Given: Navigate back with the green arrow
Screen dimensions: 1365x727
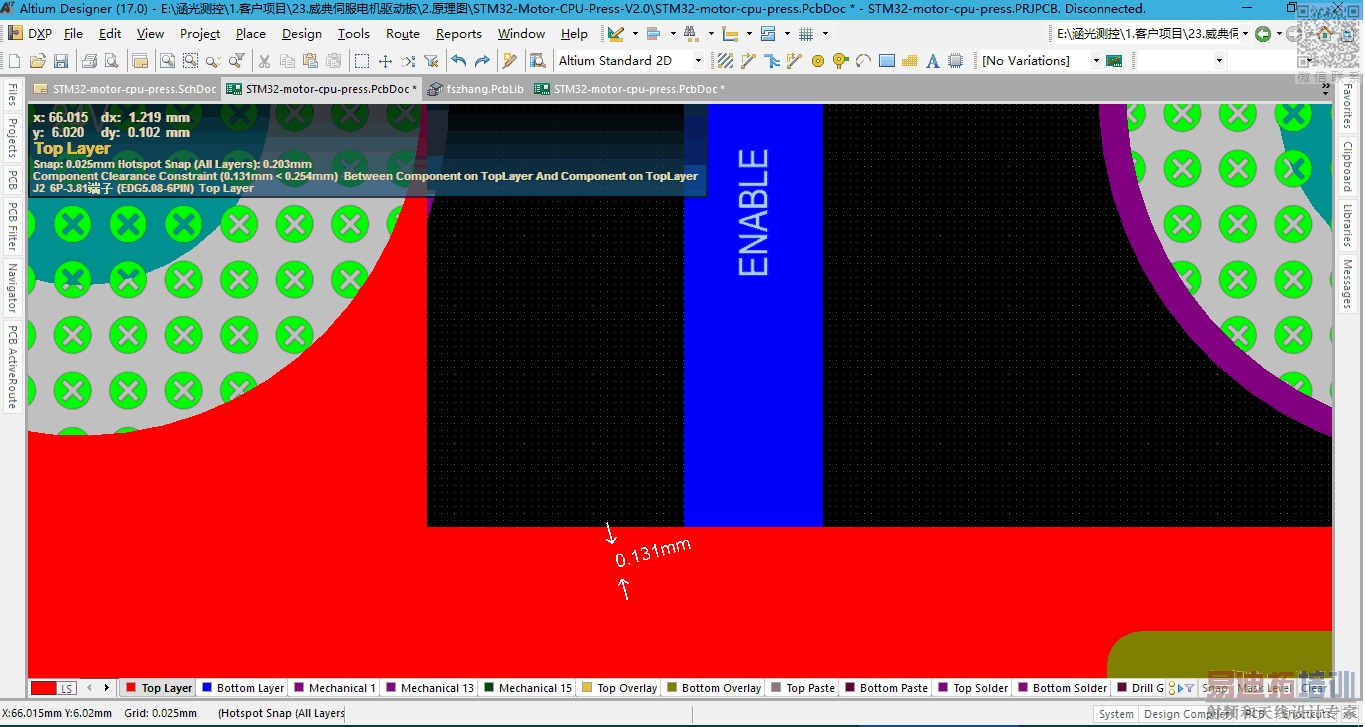Looking at the screenshot, I should (x=1264, y=33).
